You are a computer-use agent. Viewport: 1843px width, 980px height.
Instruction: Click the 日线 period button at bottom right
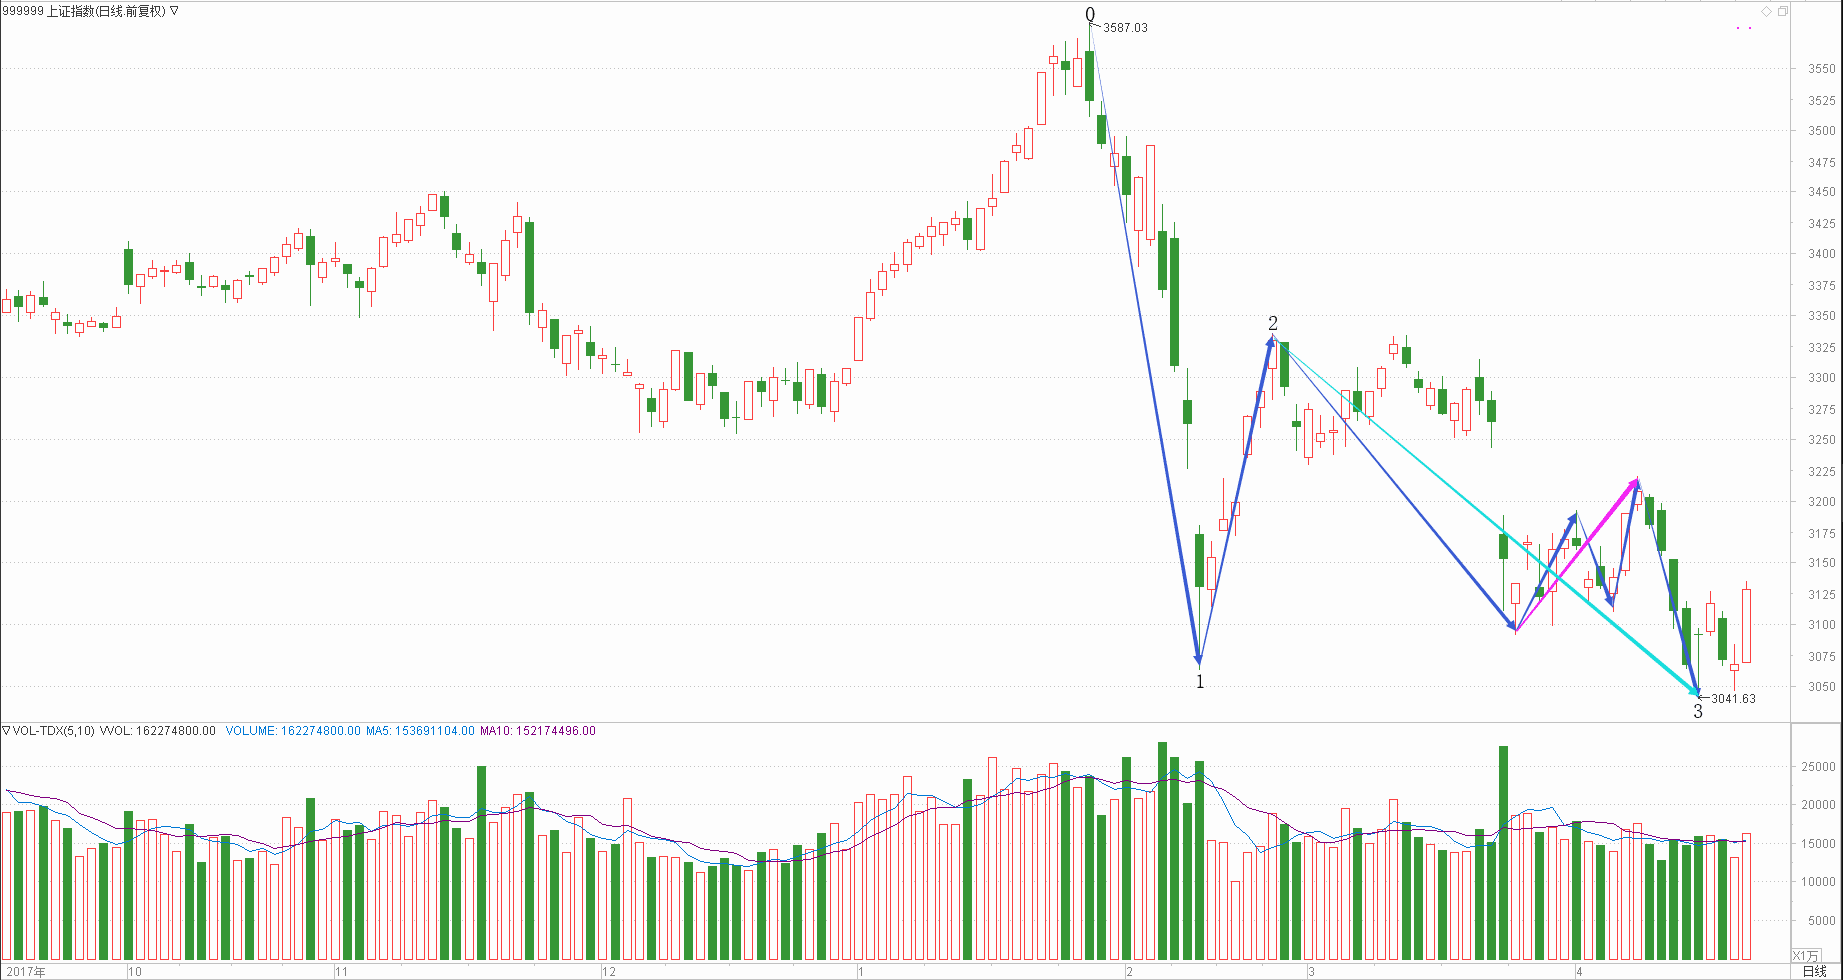click(x=1814, y=971)
